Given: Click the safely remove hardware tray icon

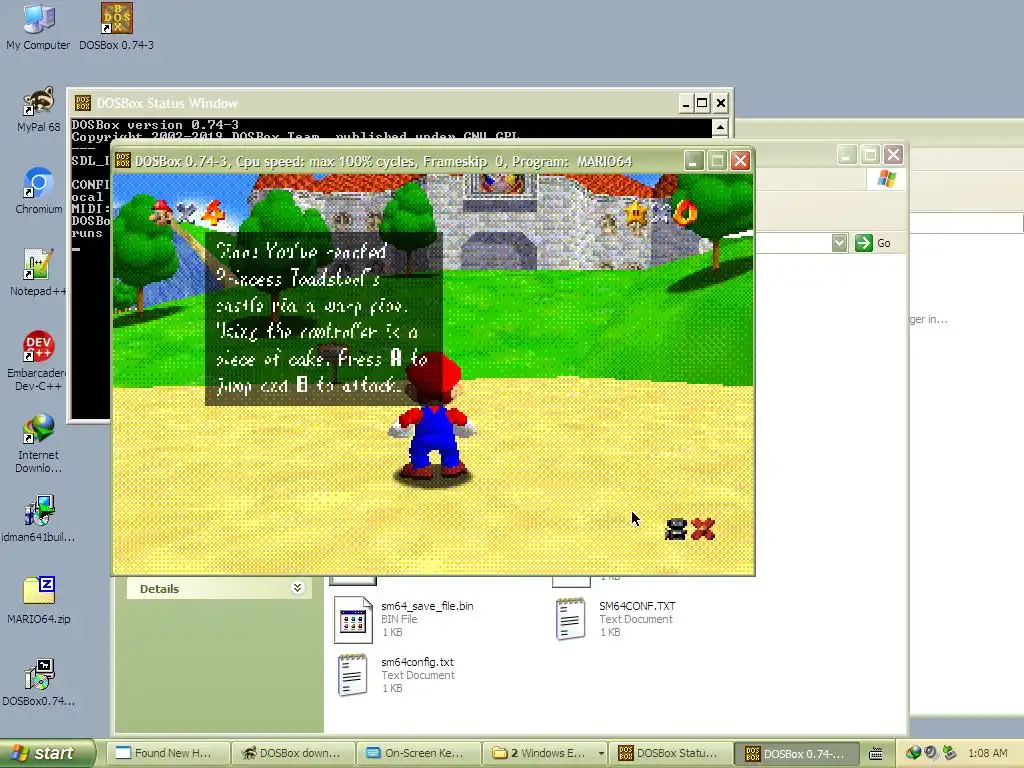Looking at the screenshot, I should [x=949, y=753].
